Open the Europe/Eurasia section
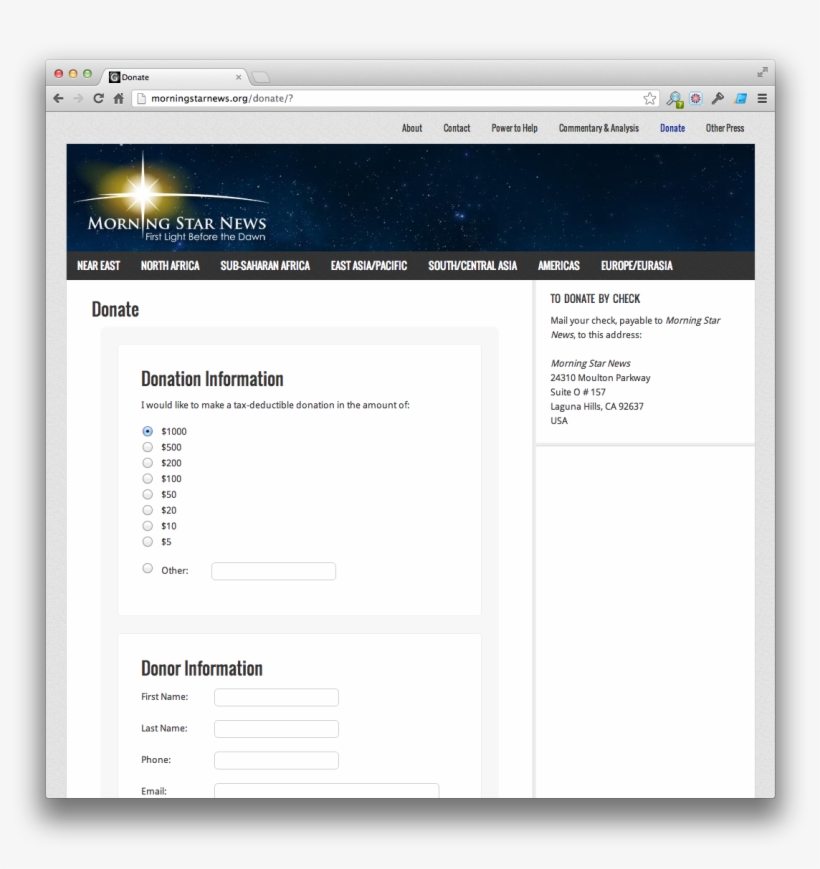The height and width of the screenshot is (869, 820). (x=637, y=265)
